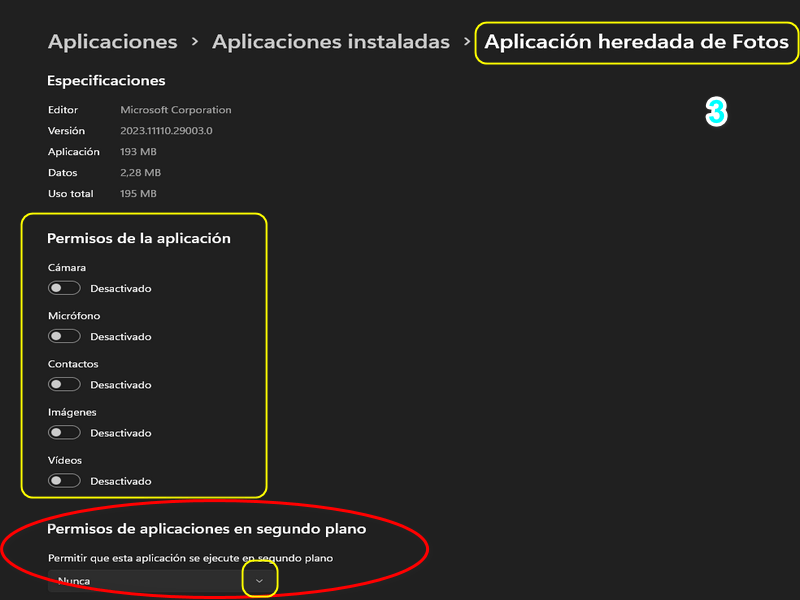Expand the segundo plano dropdown chevron

coord(259,581)
